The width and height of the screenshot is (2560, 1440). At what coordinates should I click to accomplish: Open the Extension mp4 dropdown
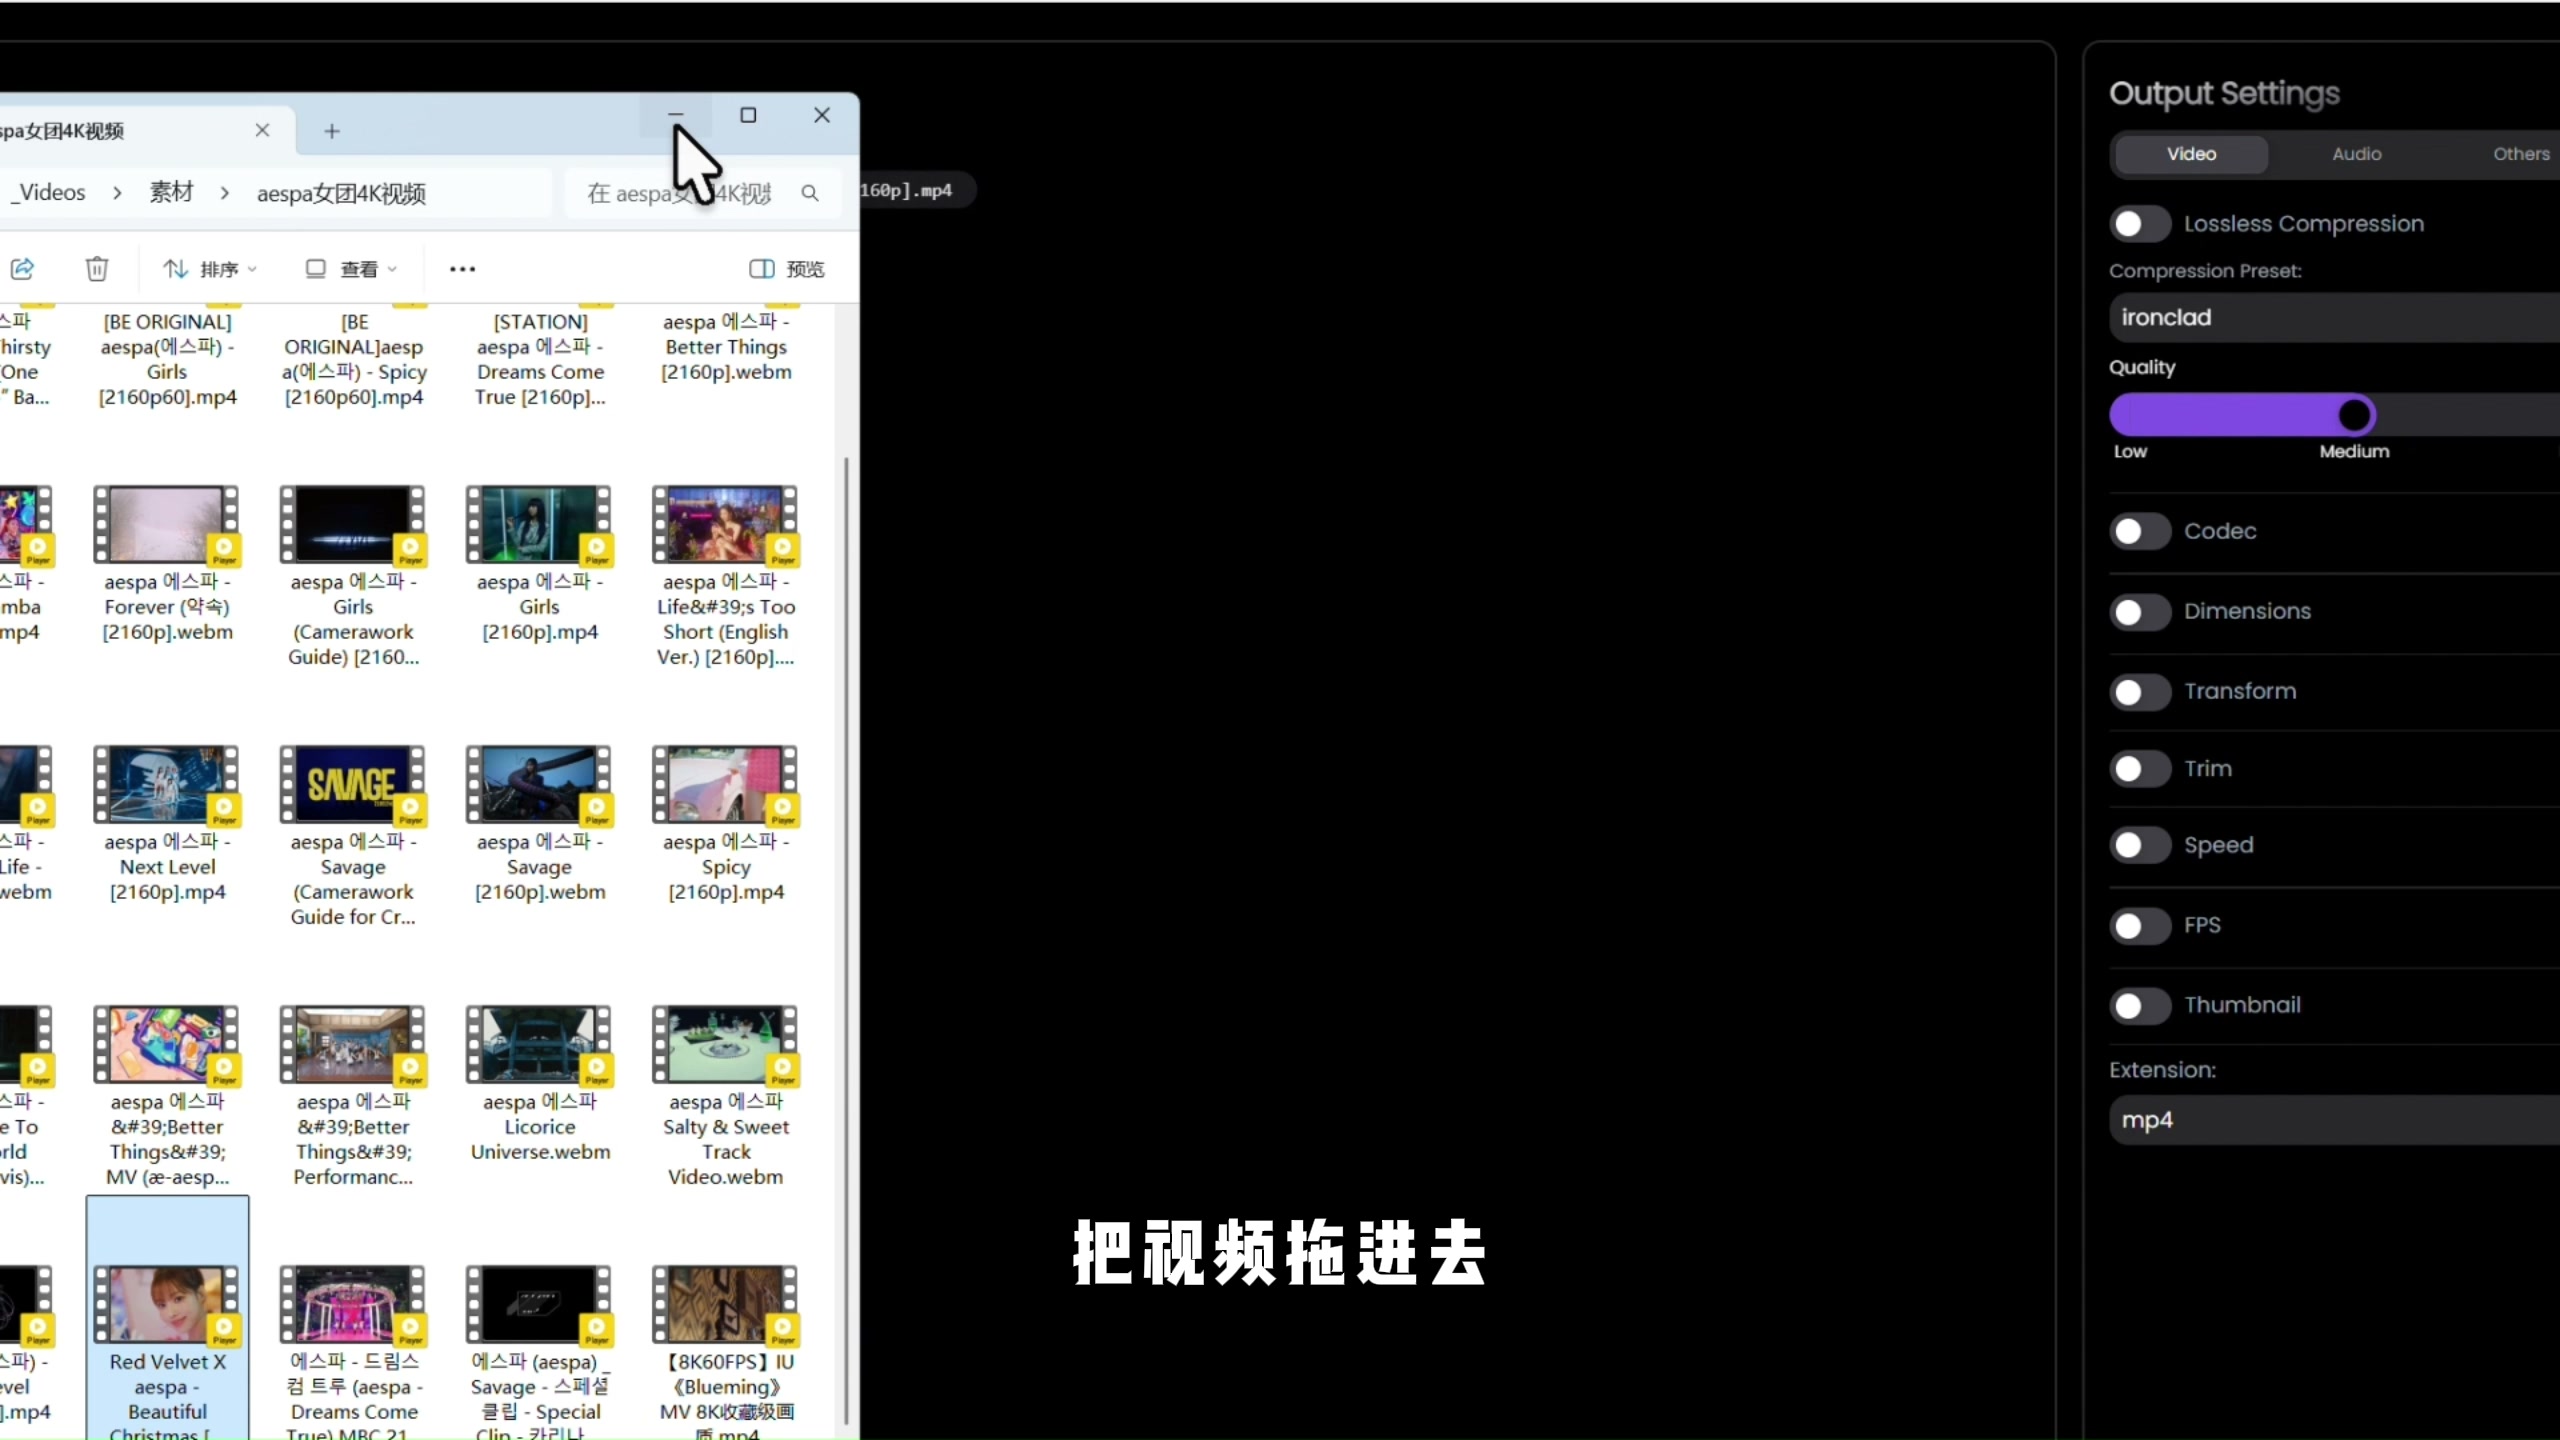pyautogui.click(x=2334, y=1120)
